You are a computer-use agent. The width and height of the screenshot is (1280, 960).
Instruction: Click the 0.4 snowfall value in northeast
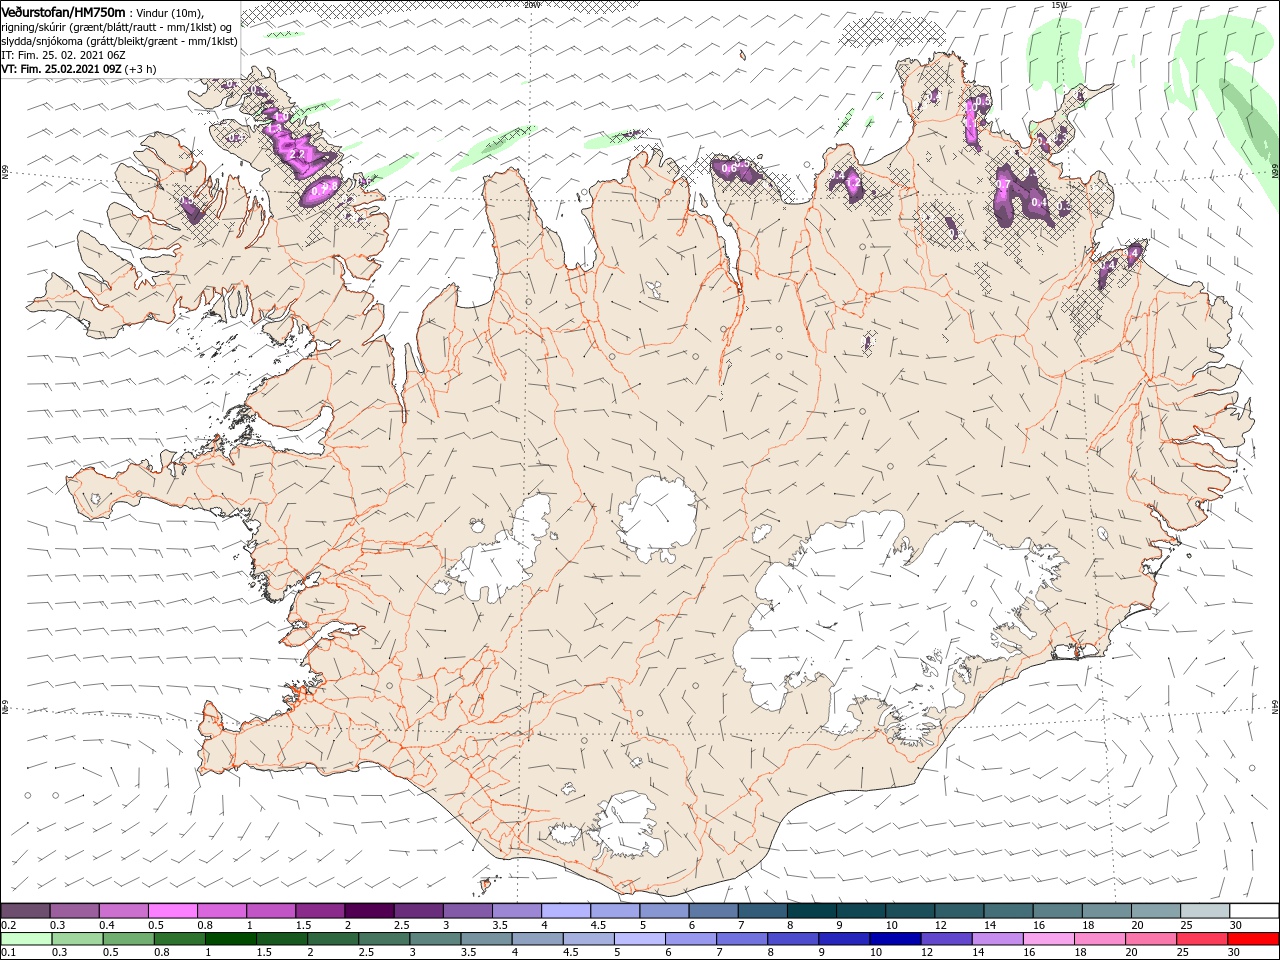point(1039,203)
